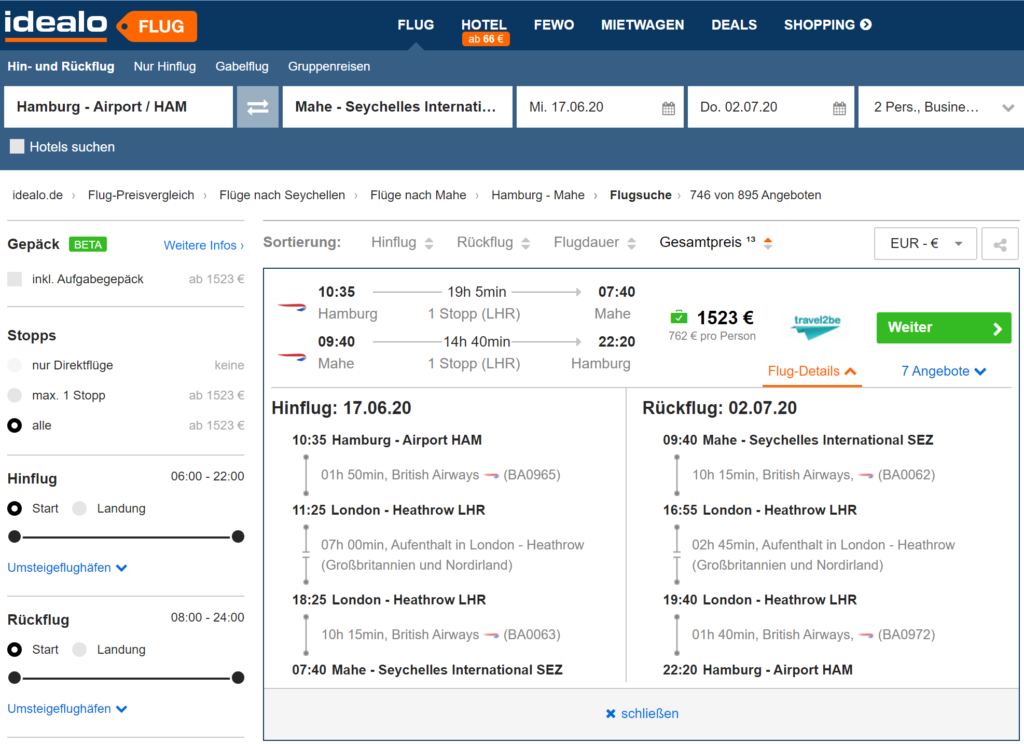Click the x icon beside schließen
The width and height of the screenshot is (1024, 744).
tap(611, 714)
